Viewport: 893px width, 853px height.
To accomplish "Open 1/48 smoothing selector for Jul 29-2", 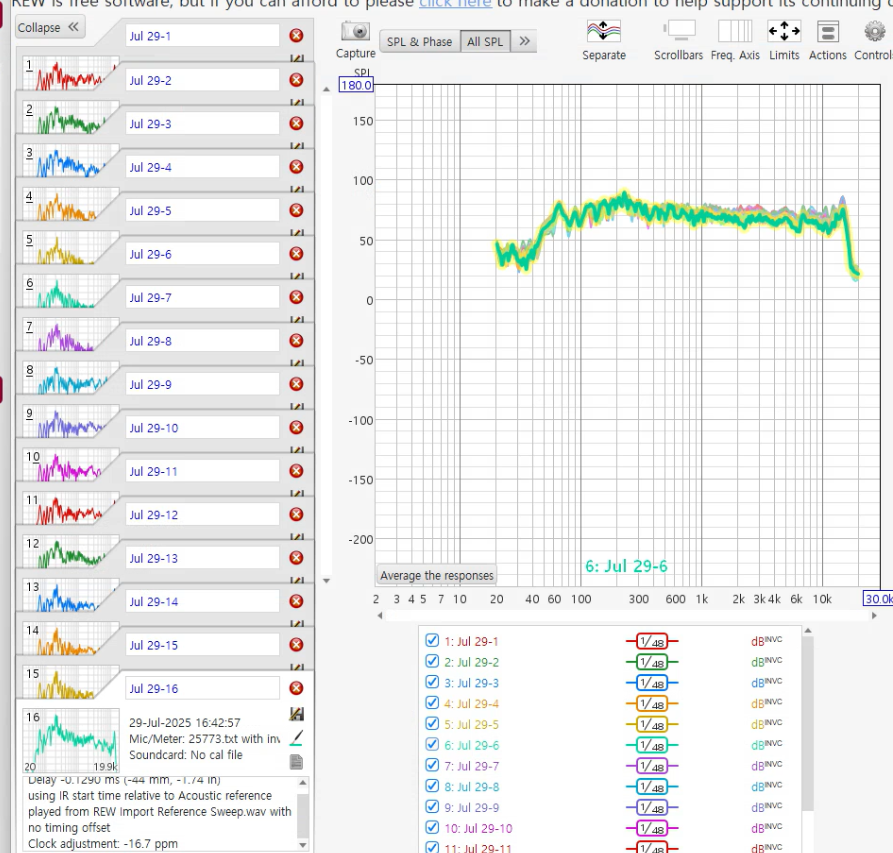I will (652, 662).
